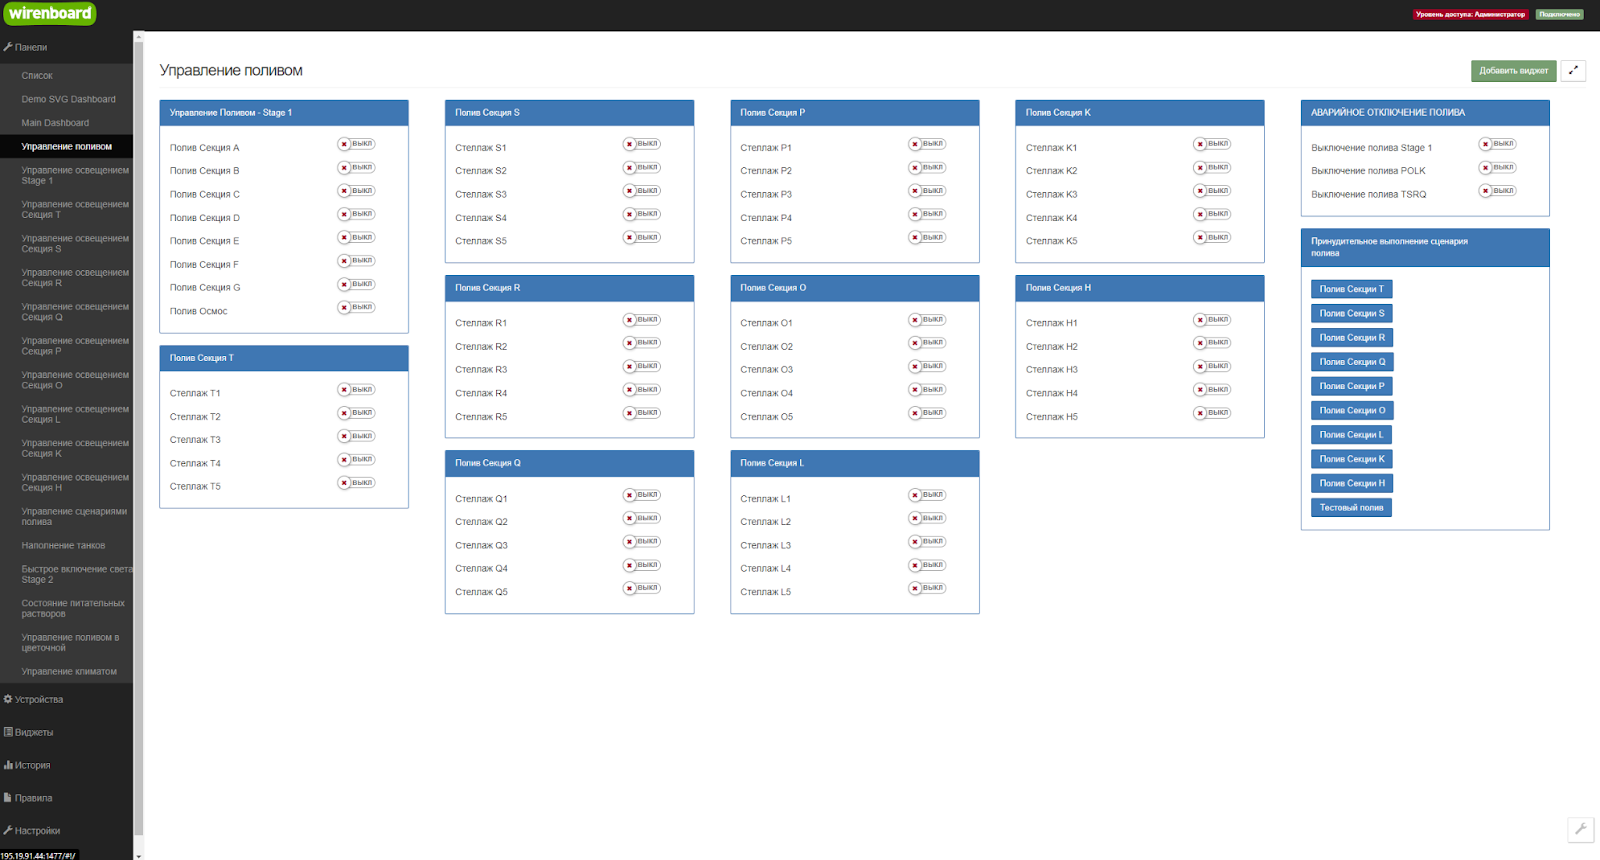Screen dimensions: 1600x860
Task: Click the Wirenboard logo
Action: point(49,13)
